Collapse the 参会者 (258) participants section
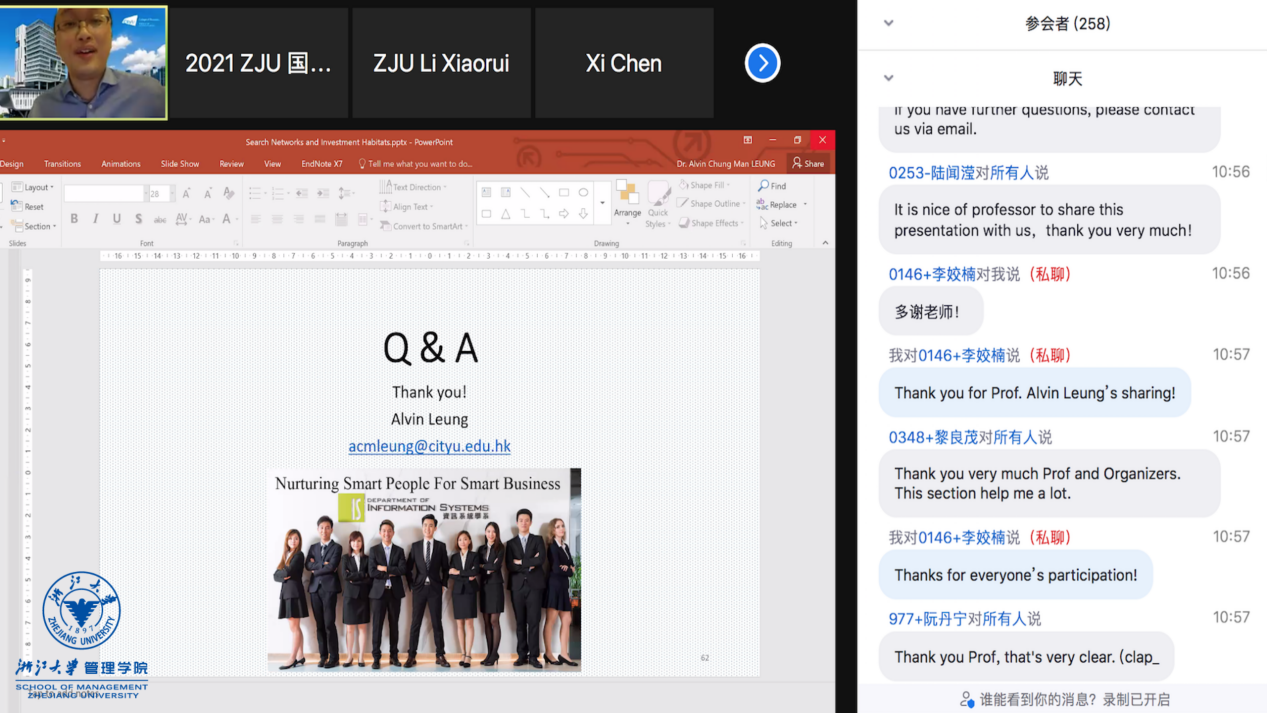 (x=888, y=24)
